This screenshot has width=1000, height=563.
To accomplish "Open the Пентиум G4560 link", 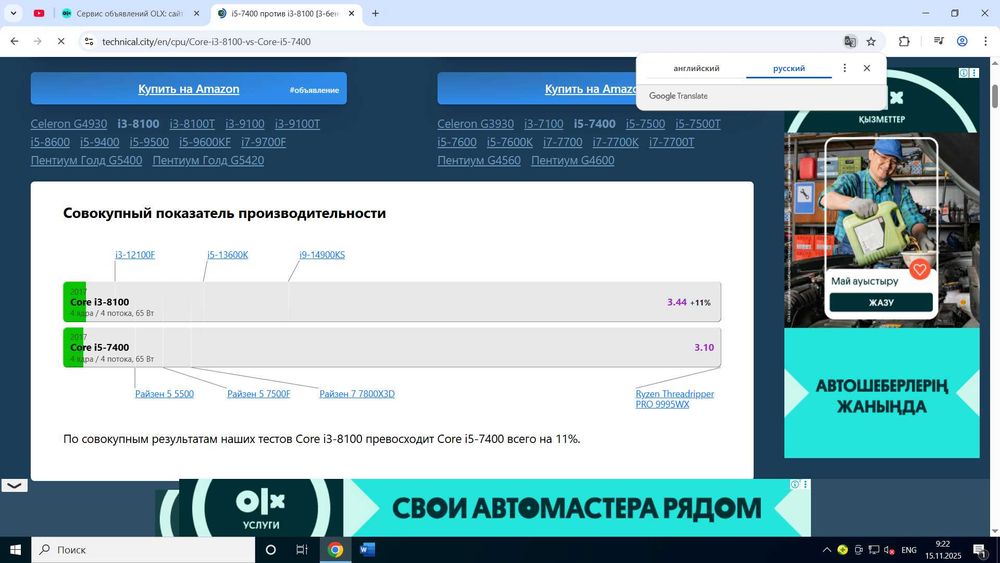I will coord(479,161).
